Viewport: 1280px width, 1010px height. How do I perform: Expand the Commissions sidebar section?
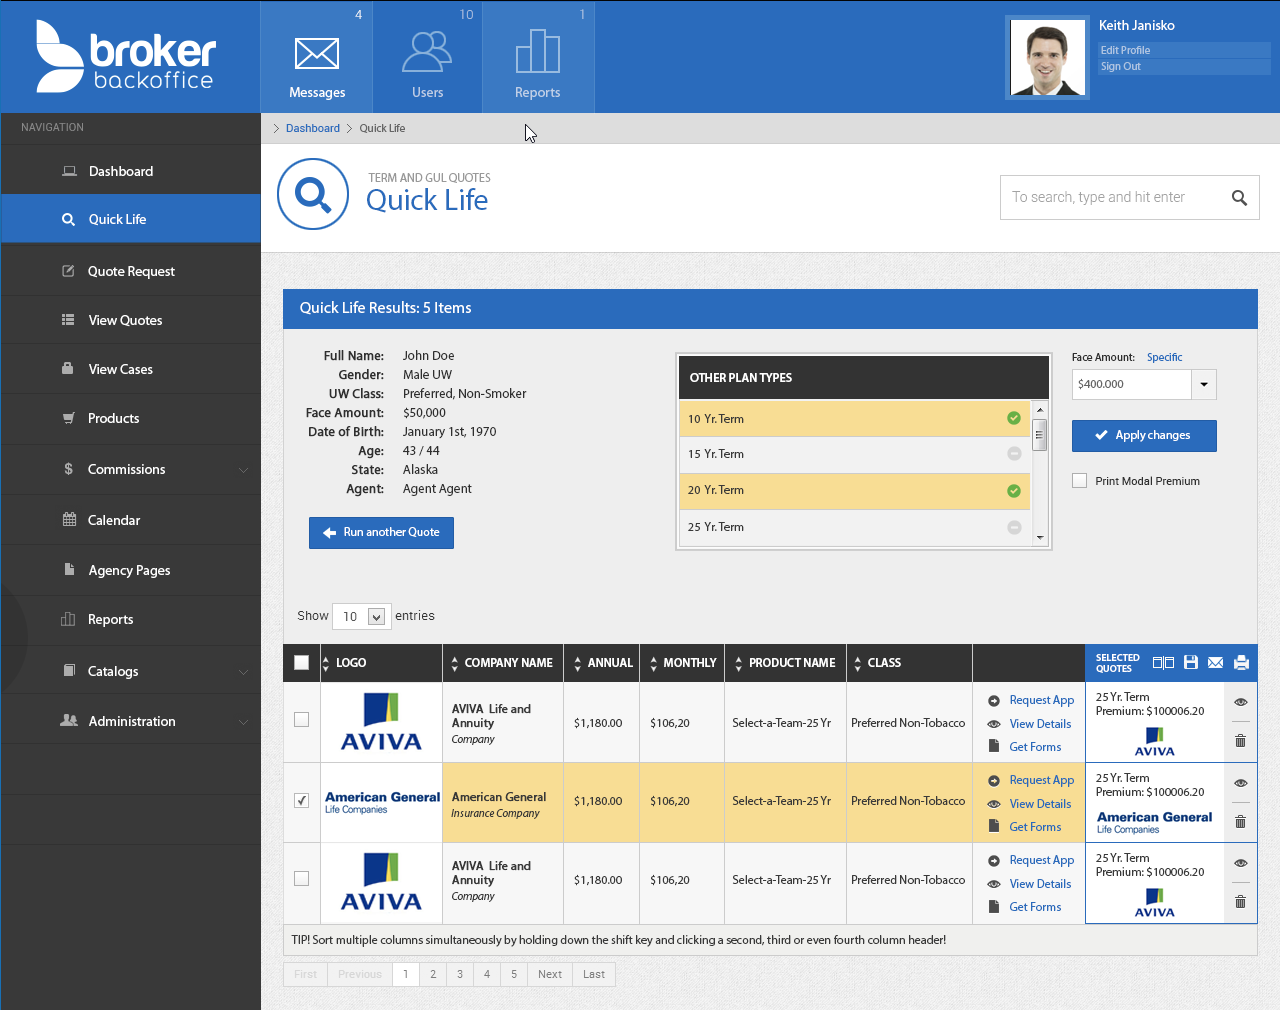[243, 470]
